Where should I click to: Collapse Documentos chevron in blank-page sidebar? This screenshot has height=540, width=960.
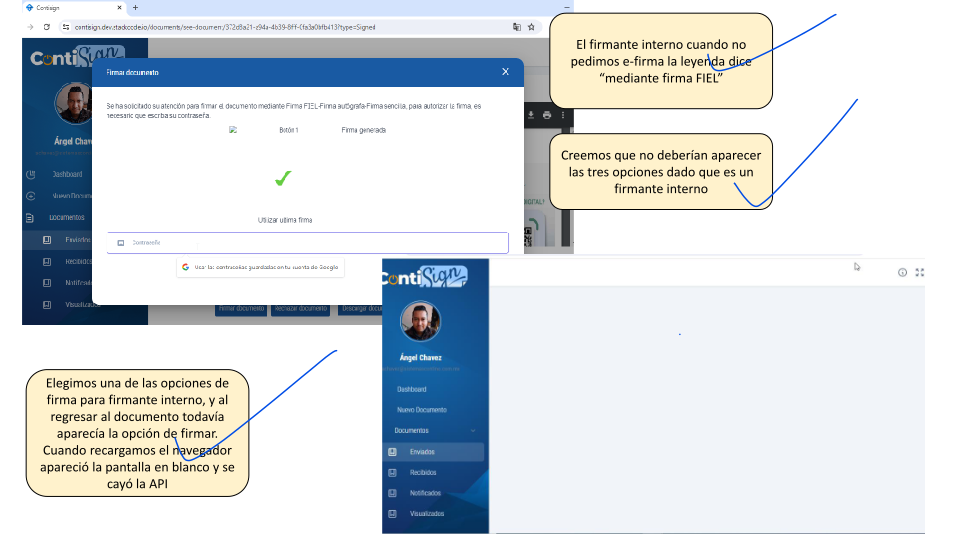(473, 431)
